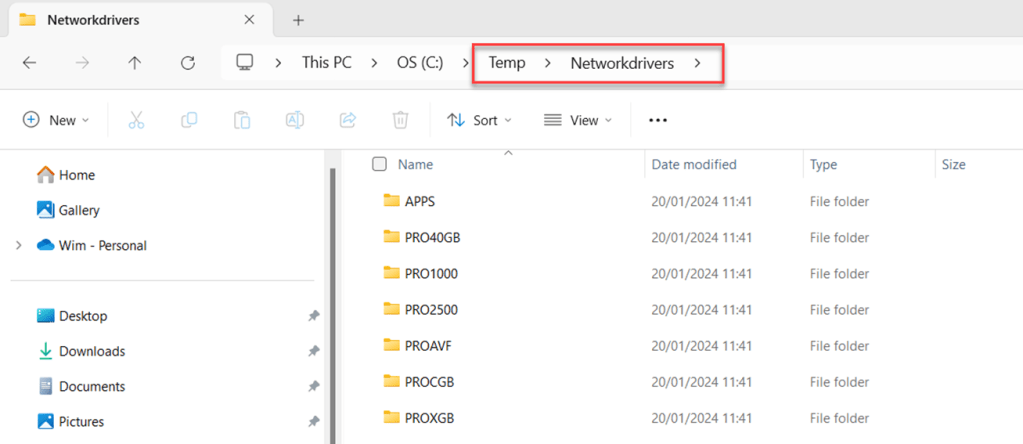The width and height of the screenshot is (1023, 444).
Task: Expand the Wim - Personal tree node
Action: [18, 246]
